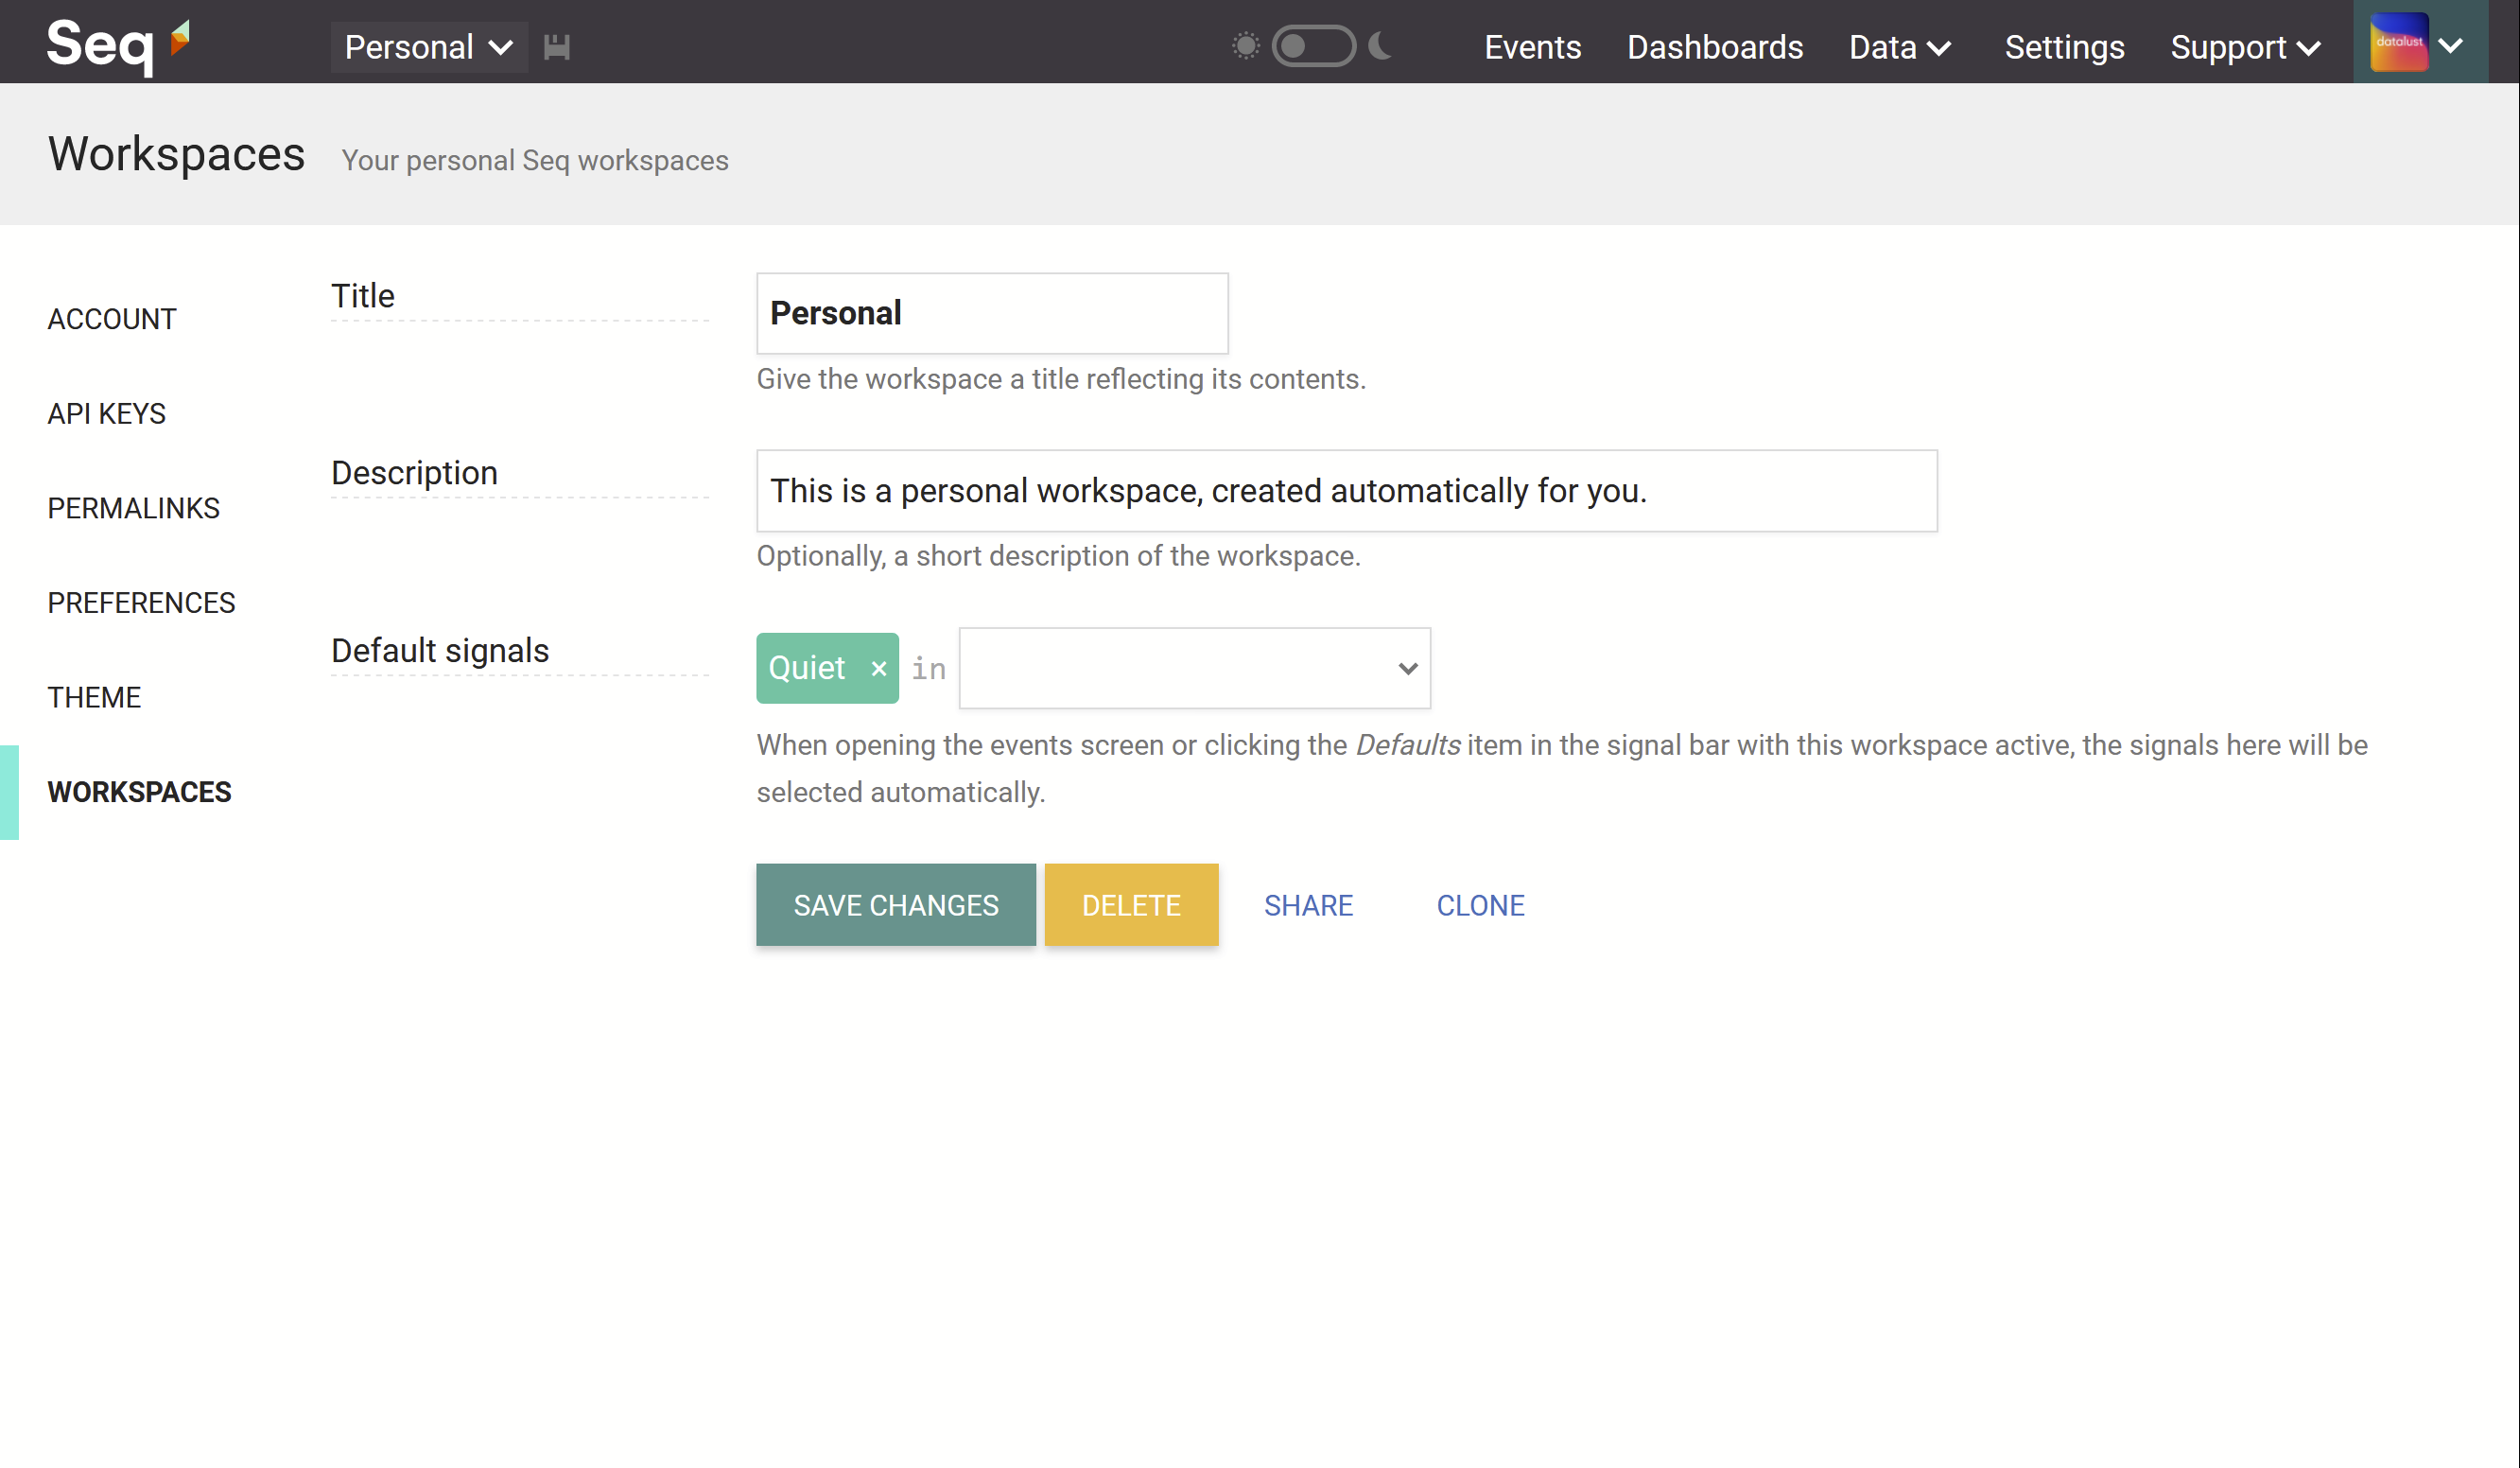Screen dimensions: 2520x1468
Task: Open the Support dropdown menu
Action: 2245,46
